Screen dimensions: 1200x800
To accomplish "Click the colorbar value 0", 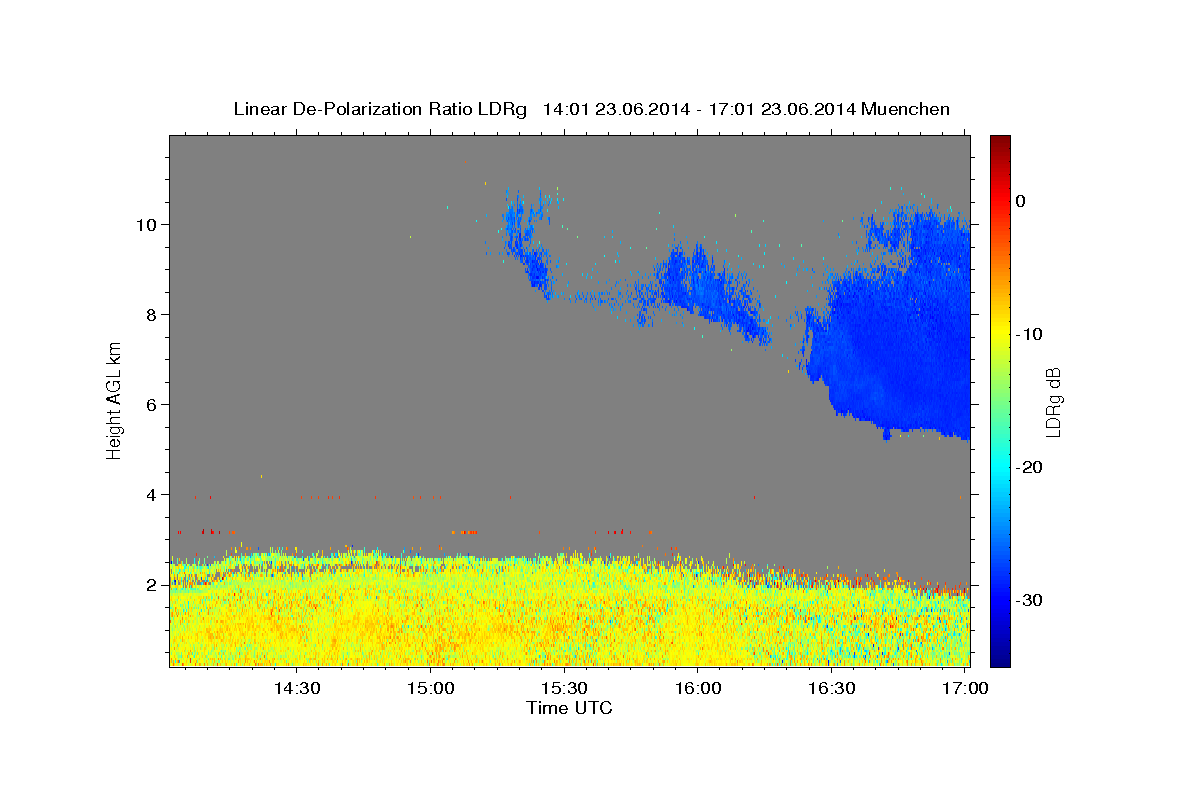I will pyautogui.click(x=1020, y=201).
